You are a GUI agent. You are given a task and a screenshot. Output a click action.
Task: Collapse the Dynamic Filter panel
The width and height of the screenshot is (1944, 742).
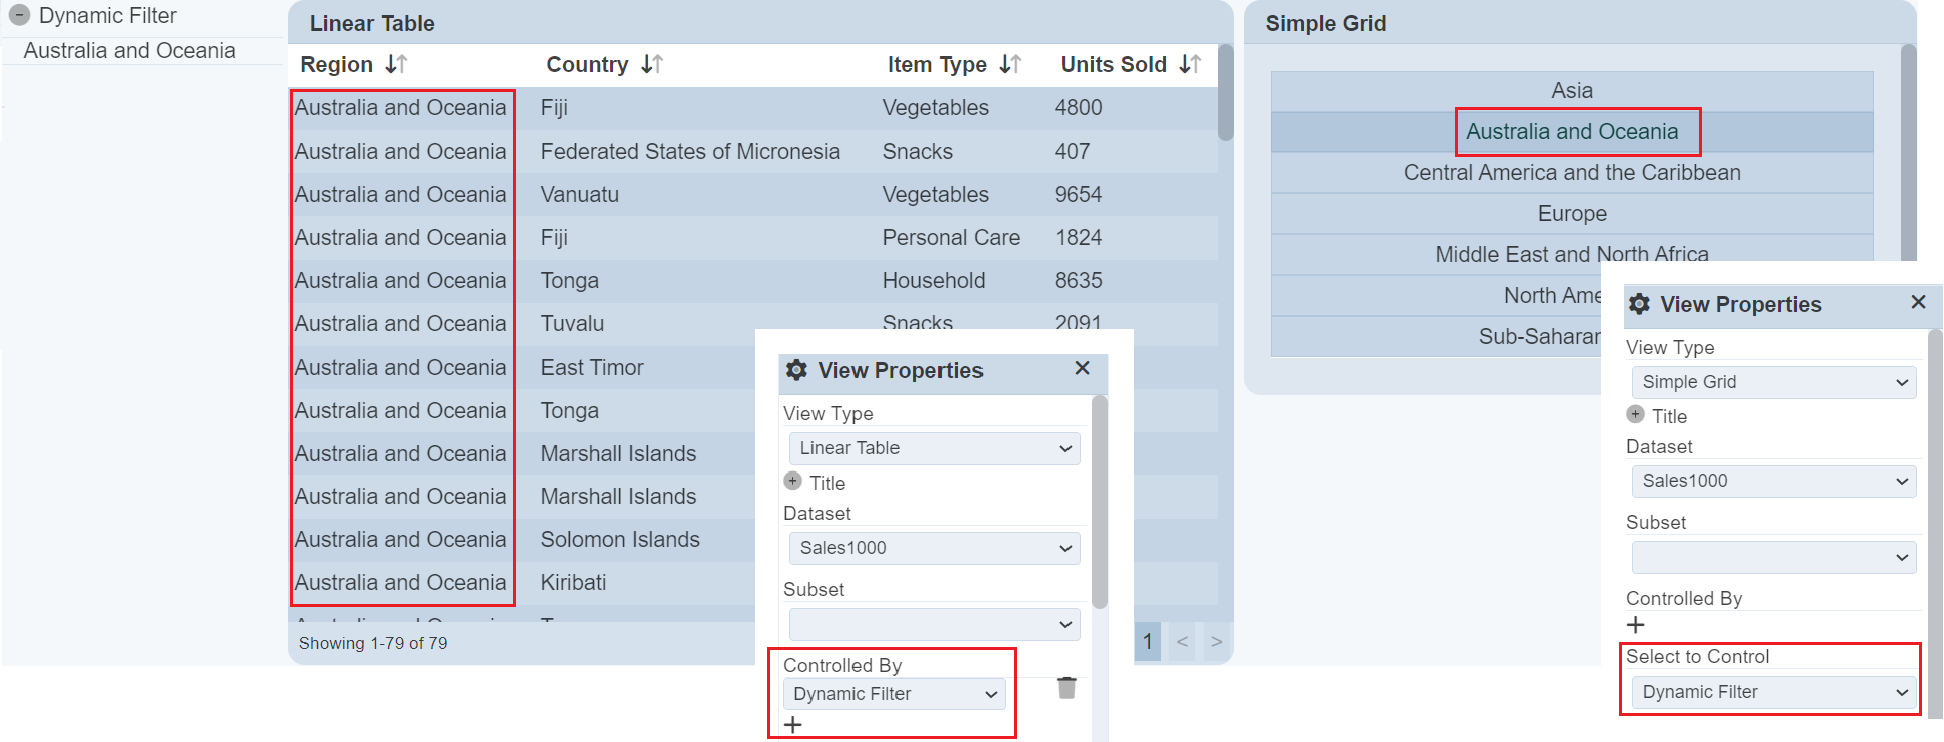19,16
